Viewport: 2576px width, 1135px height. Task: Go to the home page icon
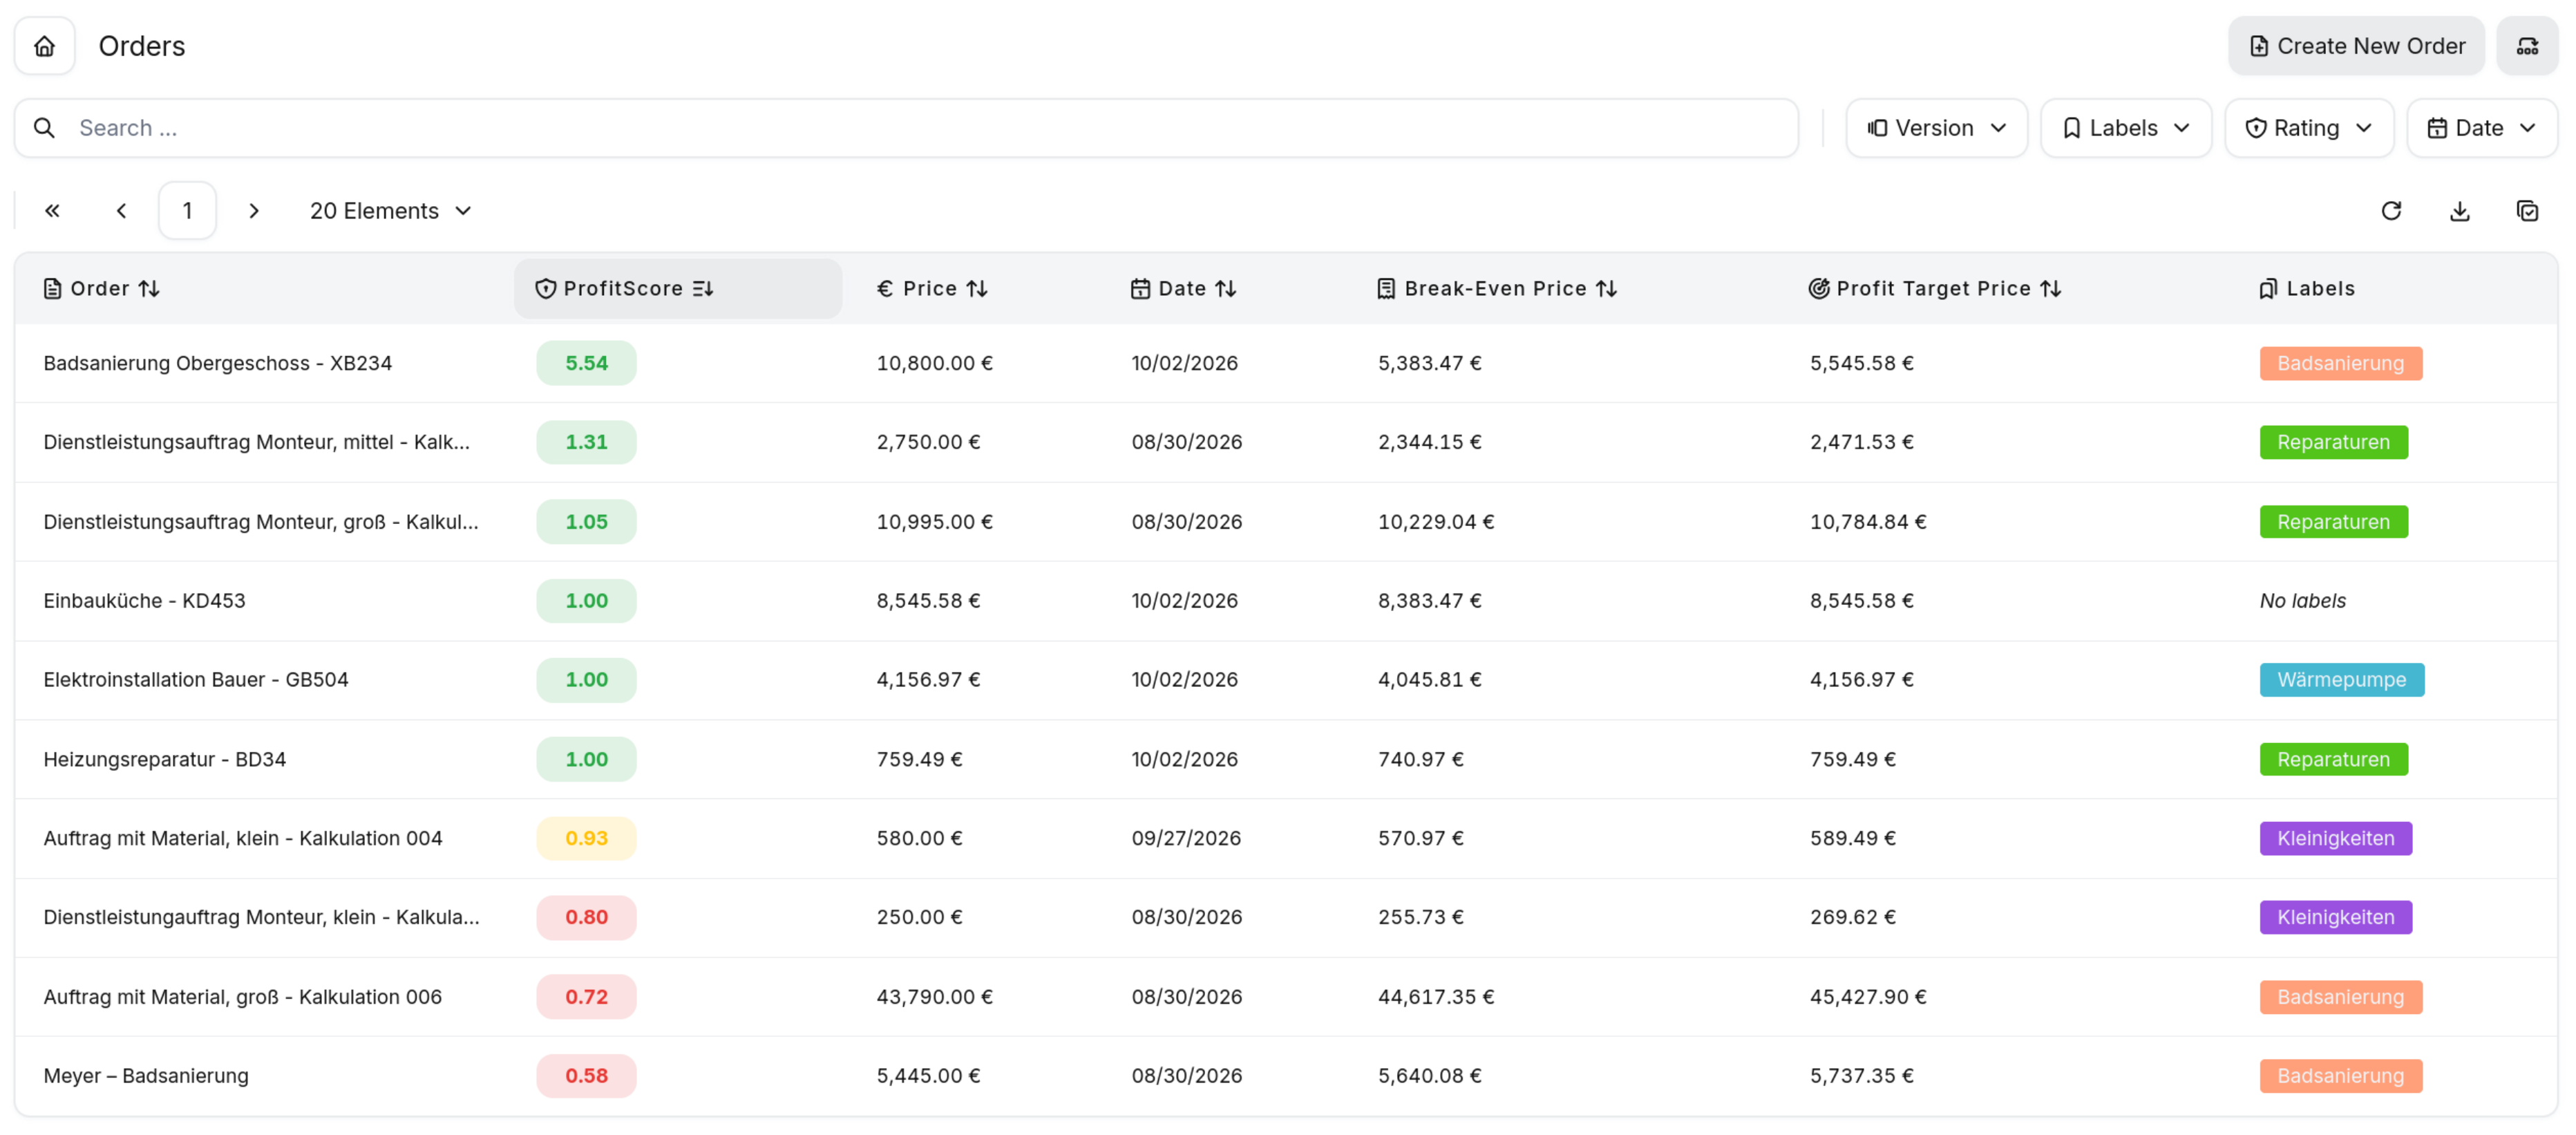pos(44,46)
